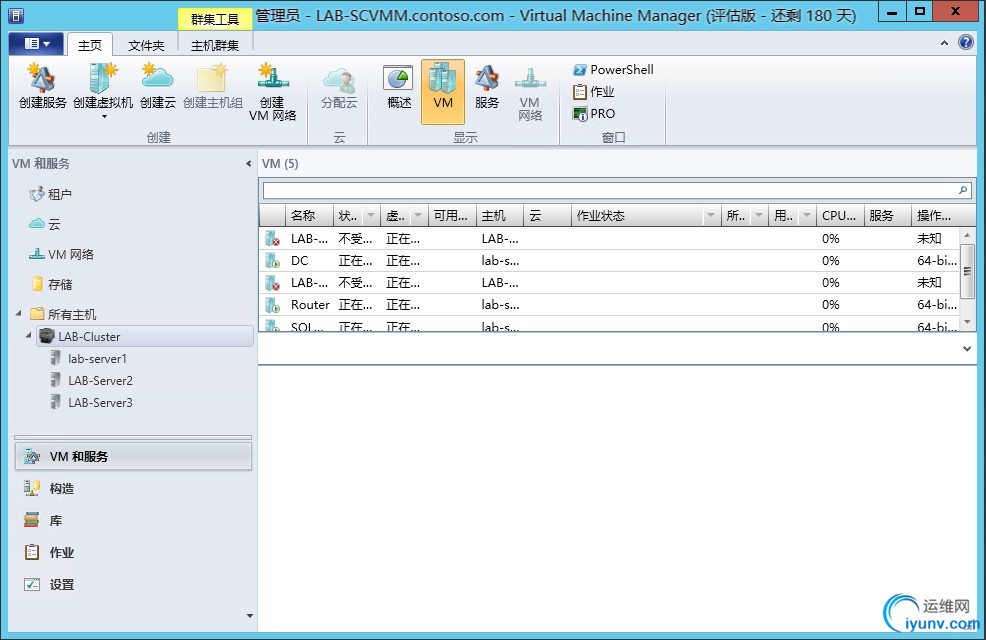This screenshot has width=986, height=640.
Task: Click the VM list scroll-down arrow
Action: [967, 323]
